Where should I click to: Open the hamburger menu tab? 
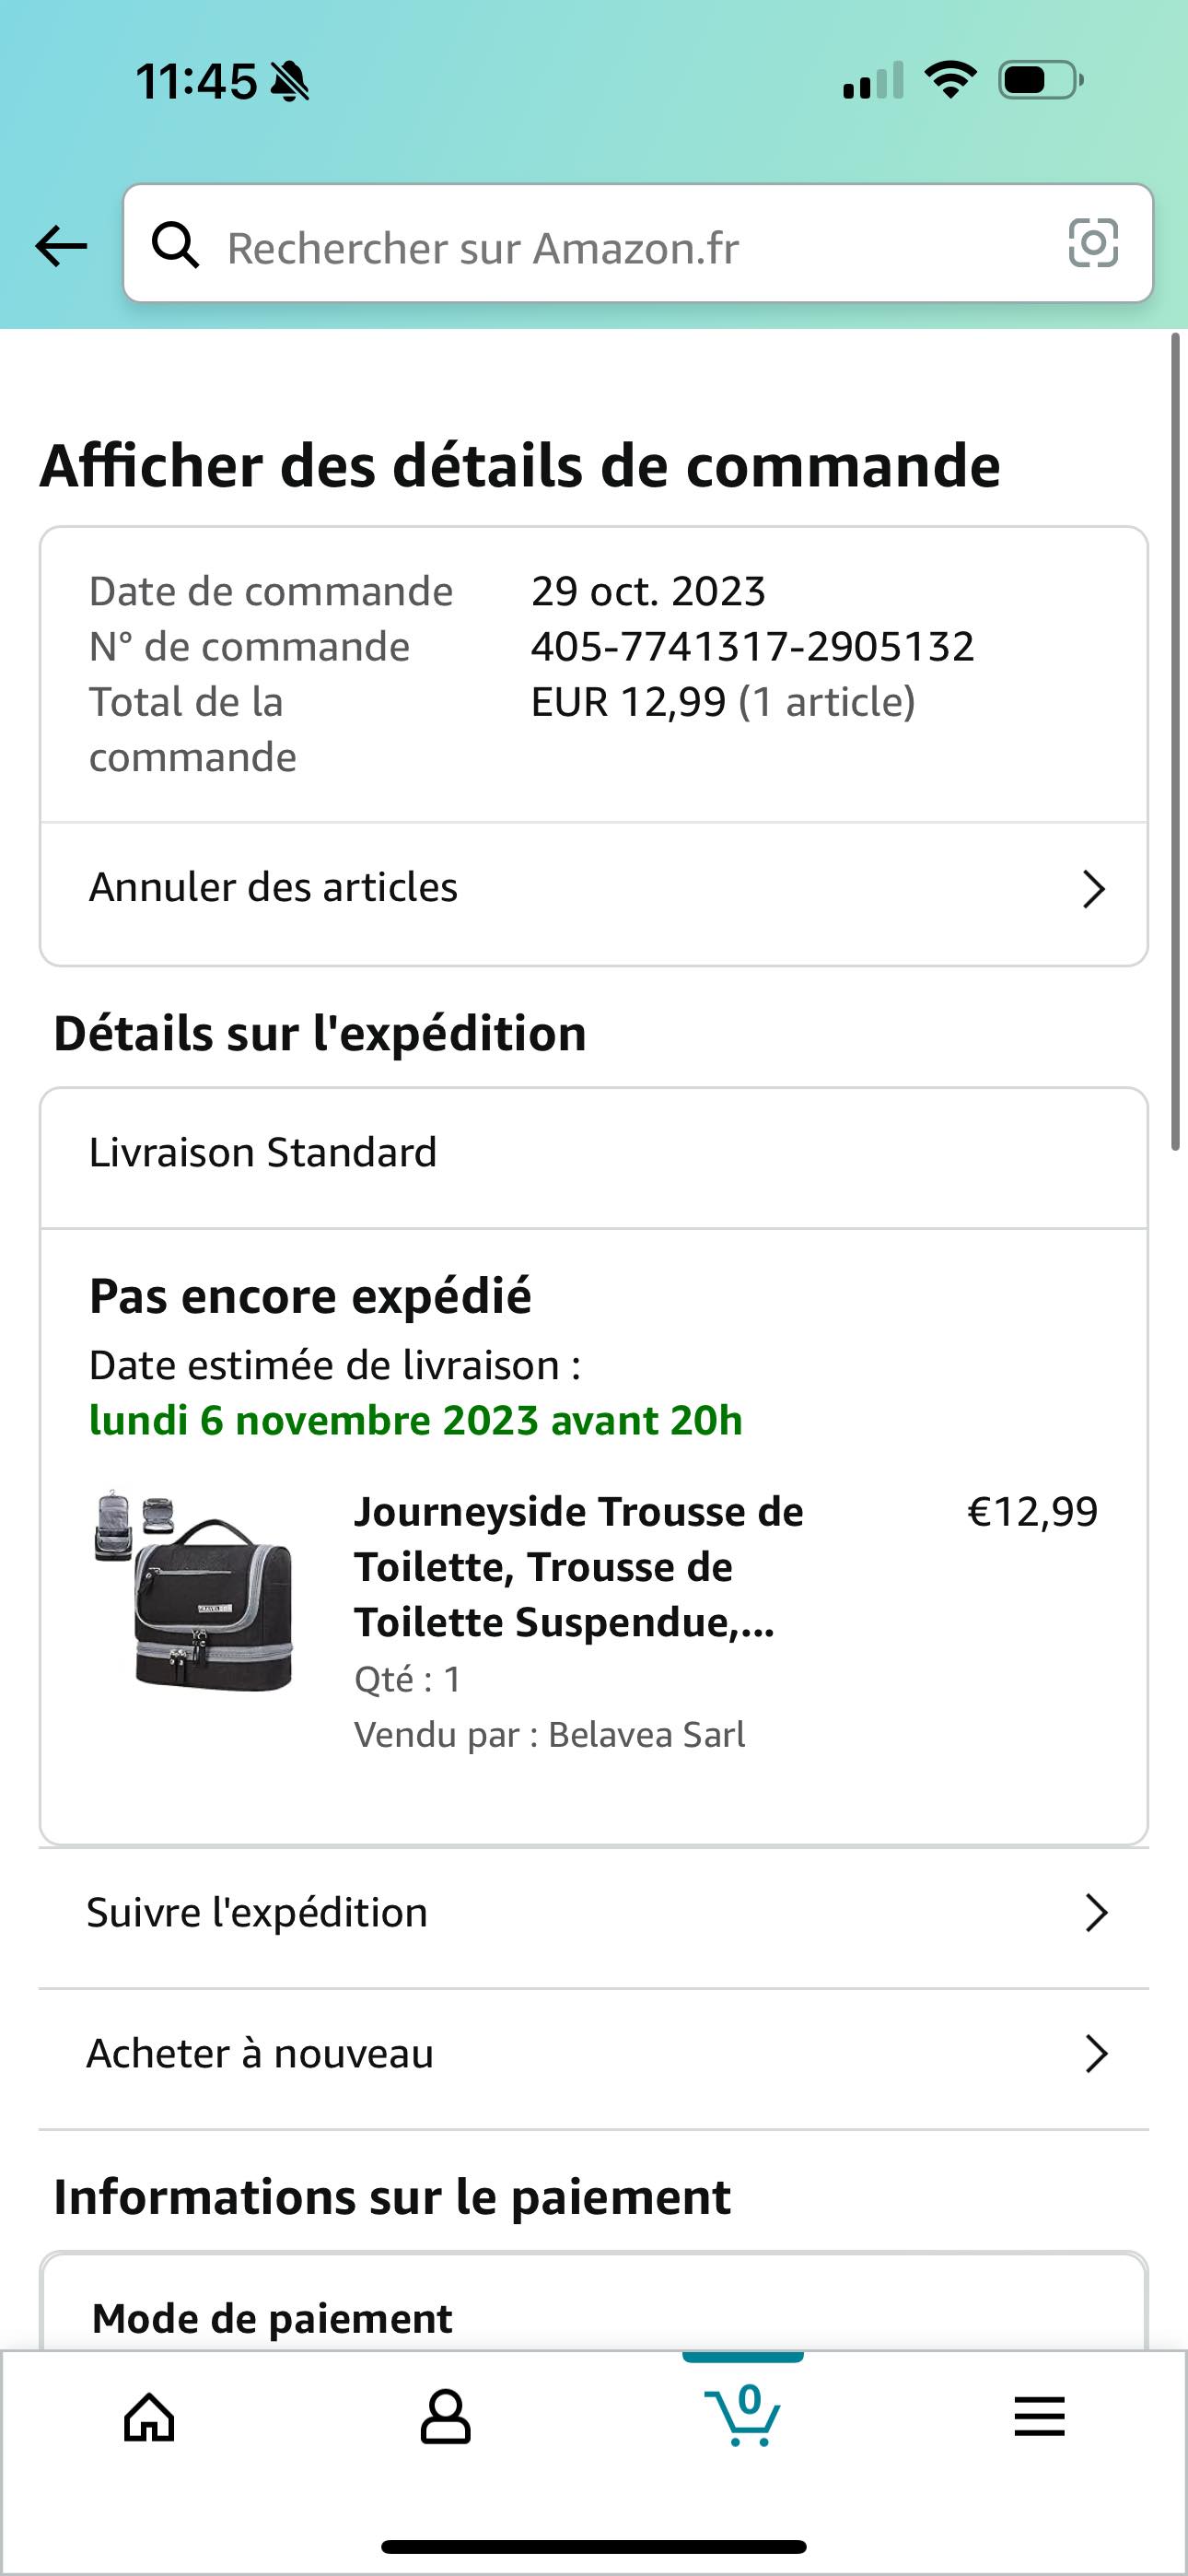1039,2418
